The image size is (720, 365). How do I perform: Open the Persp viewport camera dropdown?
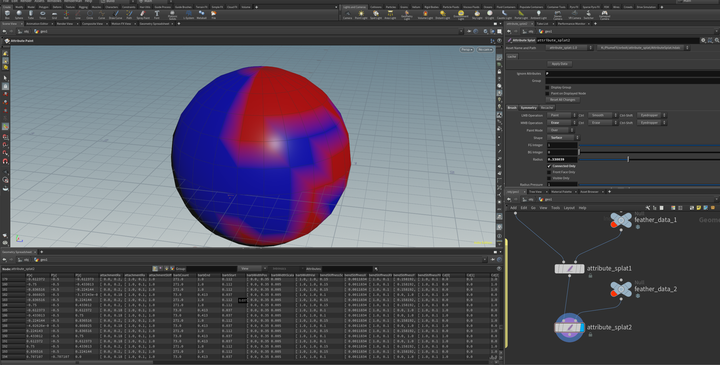click(x=467, y=50)
